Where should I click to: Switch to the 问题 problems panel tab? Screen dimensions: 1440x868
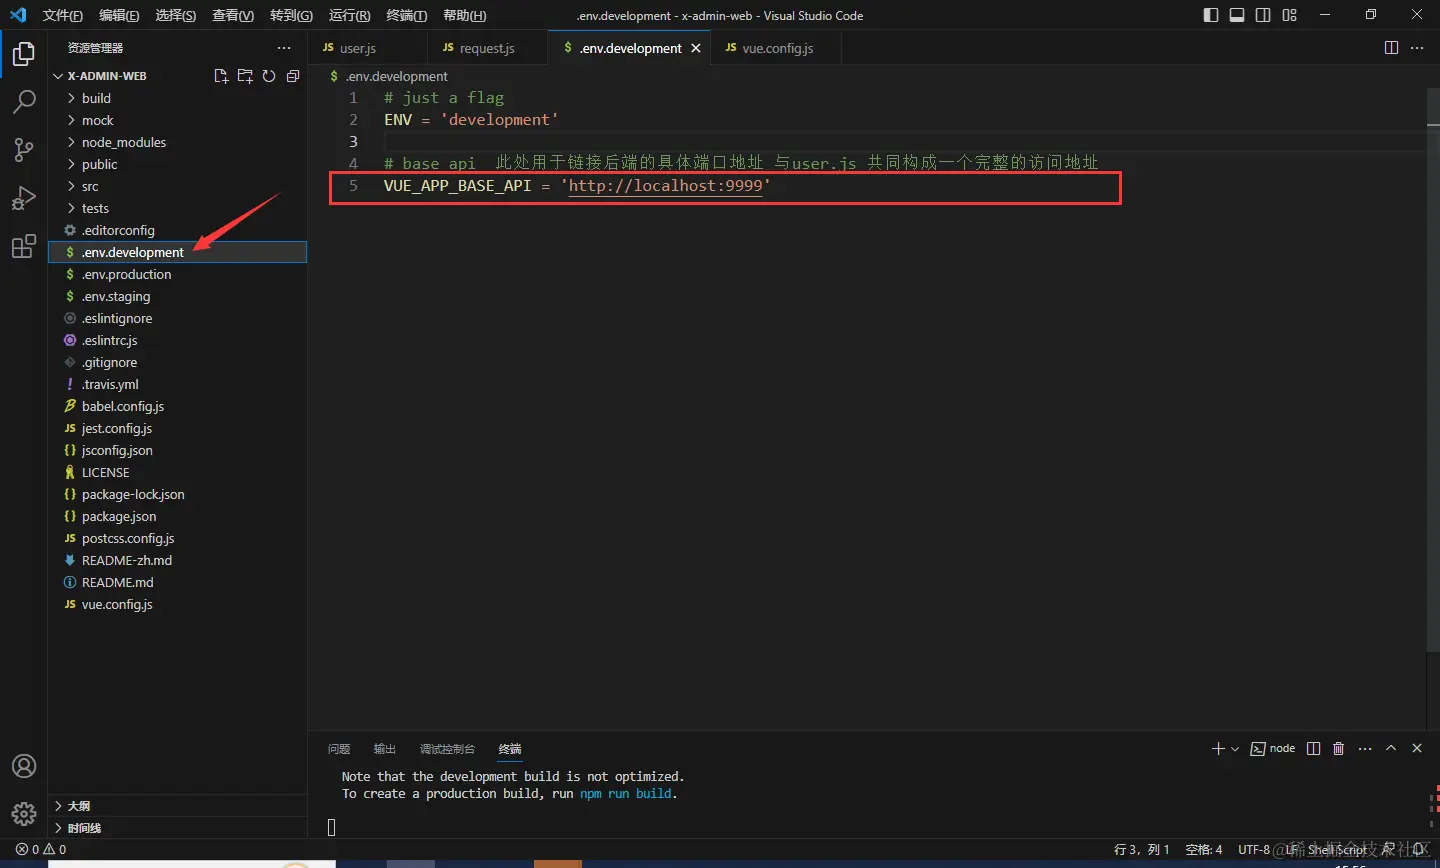click(x=339, y=749)
